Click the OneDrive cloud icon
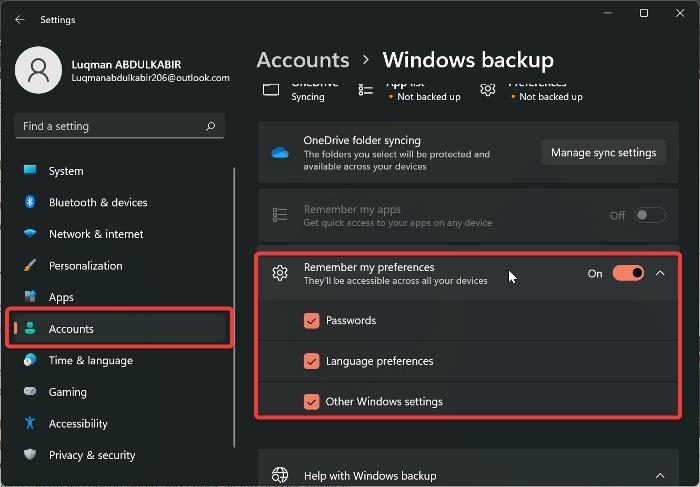 (280, 153)
